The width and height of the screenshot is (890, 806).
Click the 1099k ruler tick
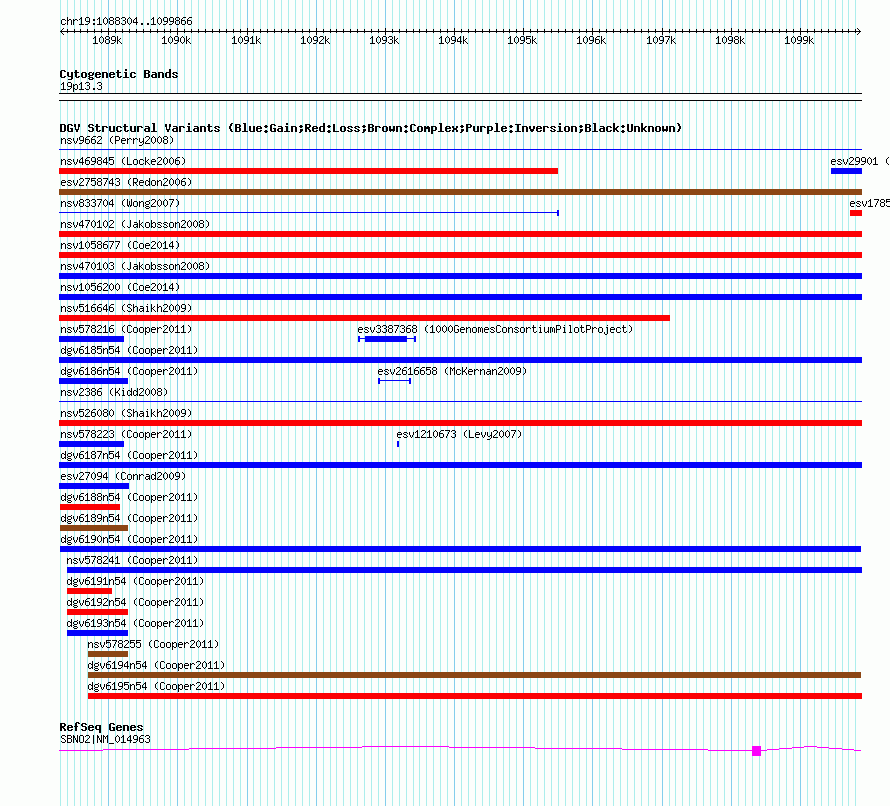click(799, 40)
